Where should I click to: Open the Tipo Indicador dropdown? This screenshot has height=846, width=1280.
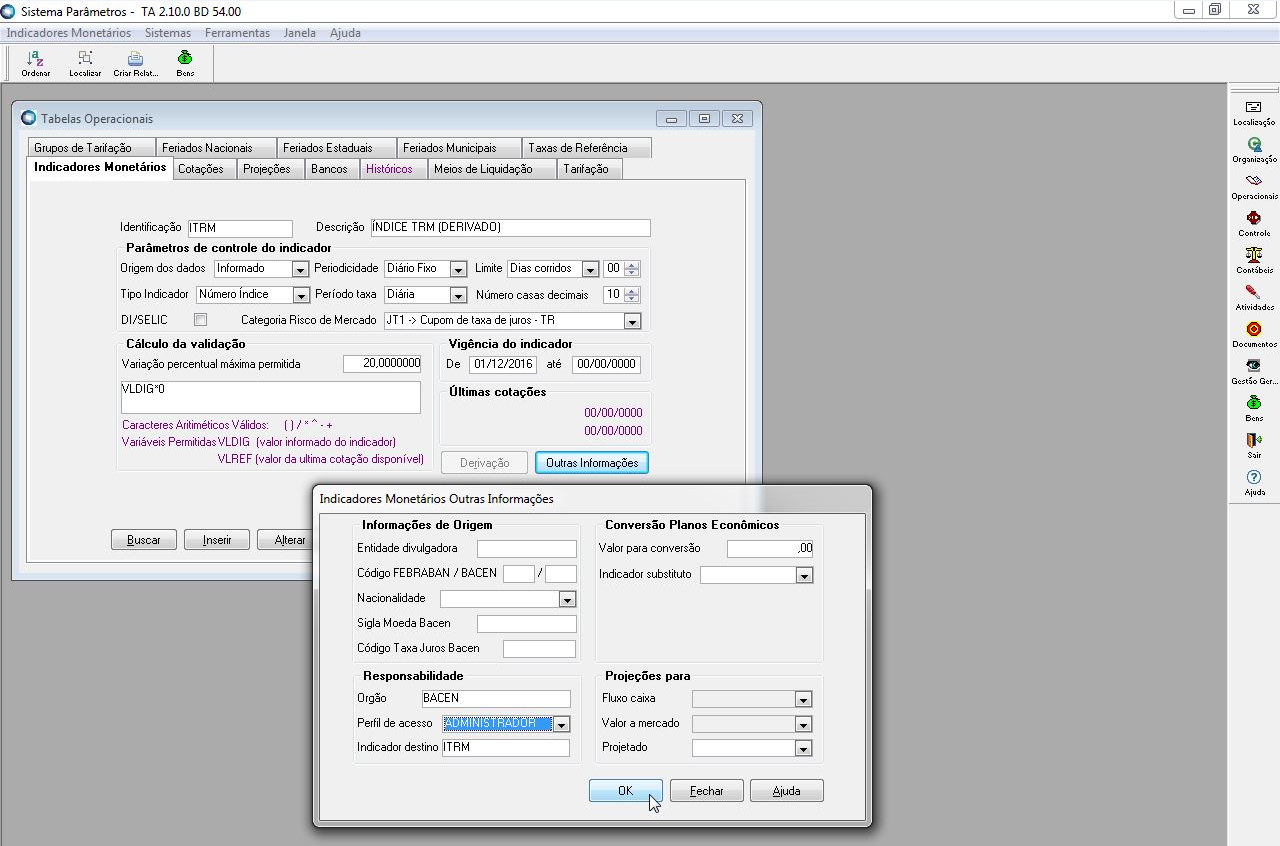click(301, 295)
